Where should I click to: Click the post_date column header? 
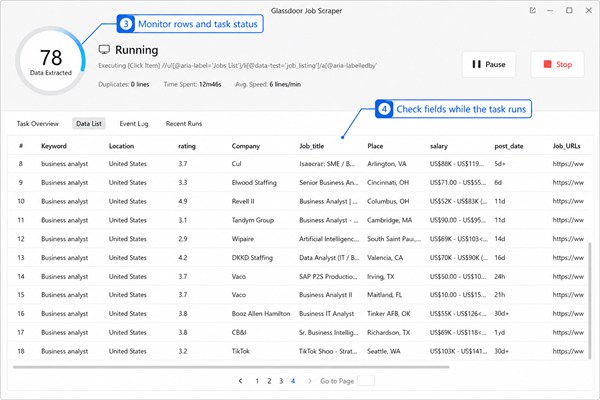tap(509, 146)
